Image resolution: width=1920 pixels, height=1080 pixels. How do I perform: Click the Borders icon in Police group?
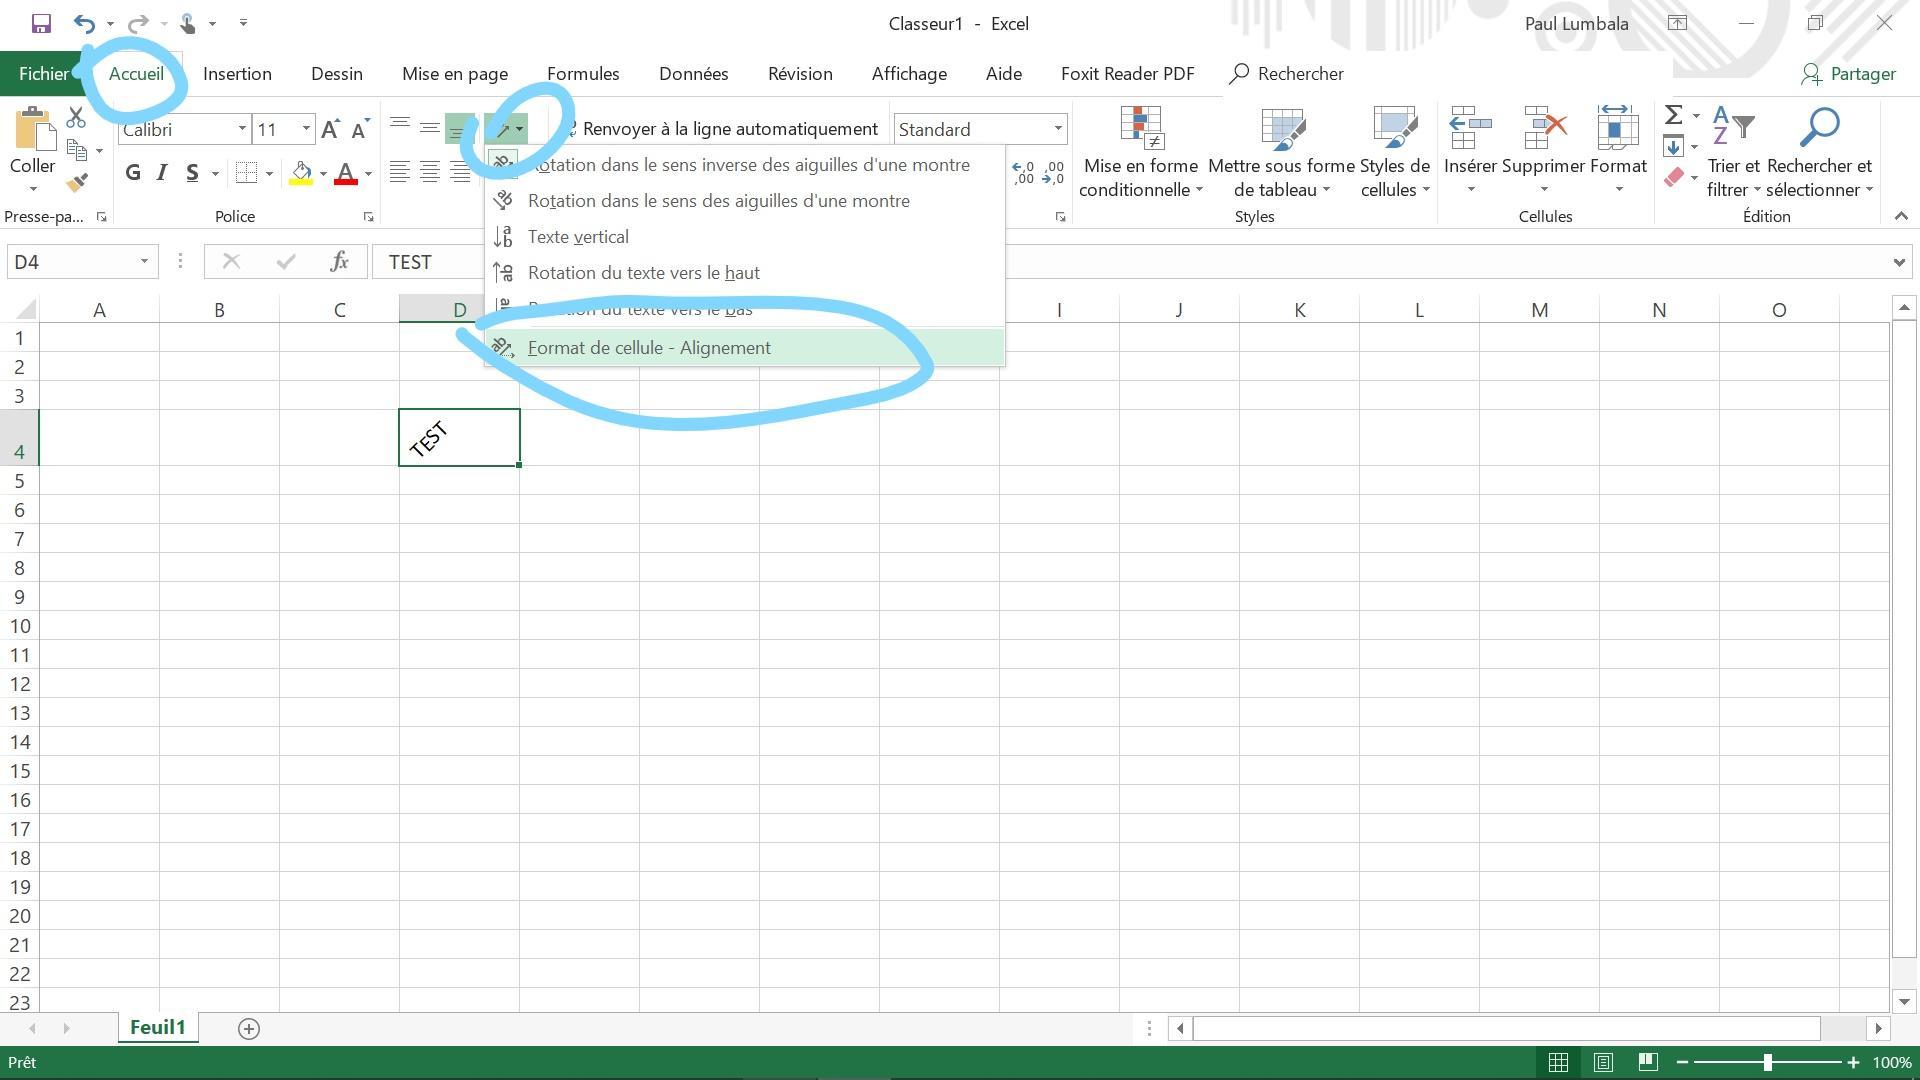click(x=246, y=173)
